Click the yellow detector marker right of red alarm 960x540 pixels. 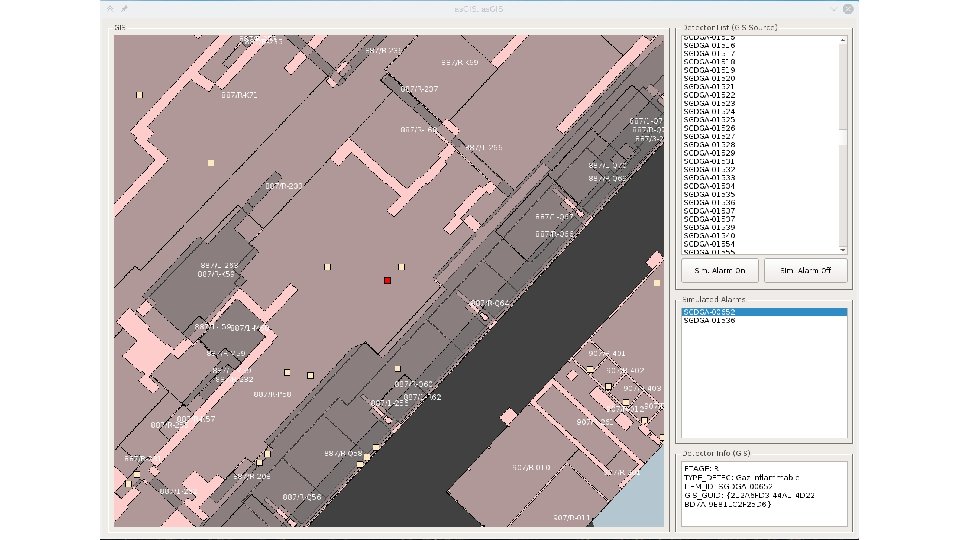click(x=401, y=267)
